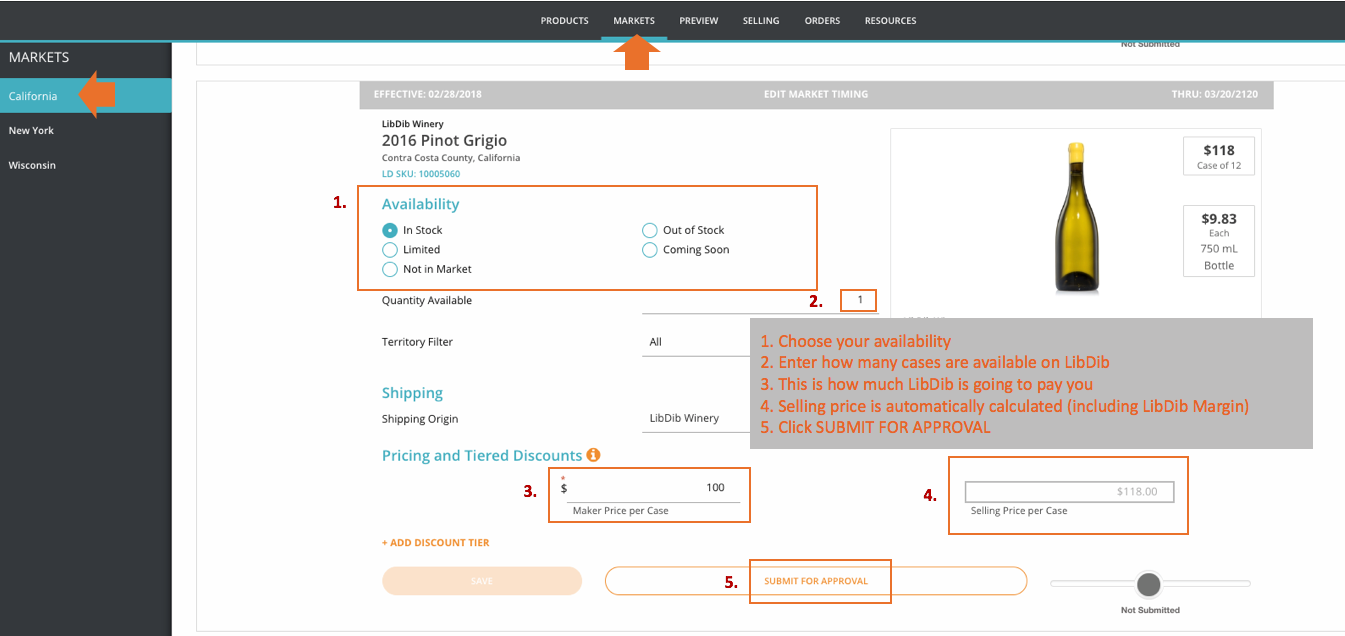This screenshot has height=636, width=1345.
Task: Click Contra Costa County, California text
Action: tap(451, 158)
